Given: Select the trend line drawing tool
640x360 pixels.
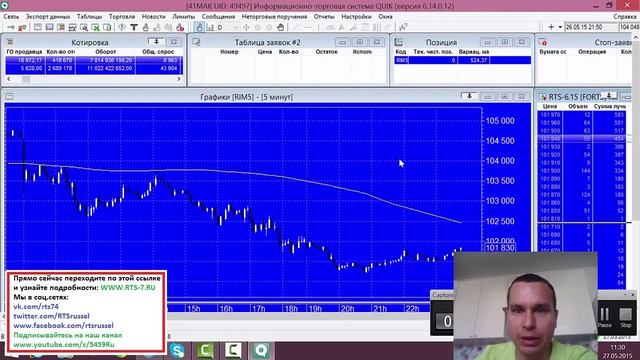Looking at the screenshot, I should click(296, 27).
